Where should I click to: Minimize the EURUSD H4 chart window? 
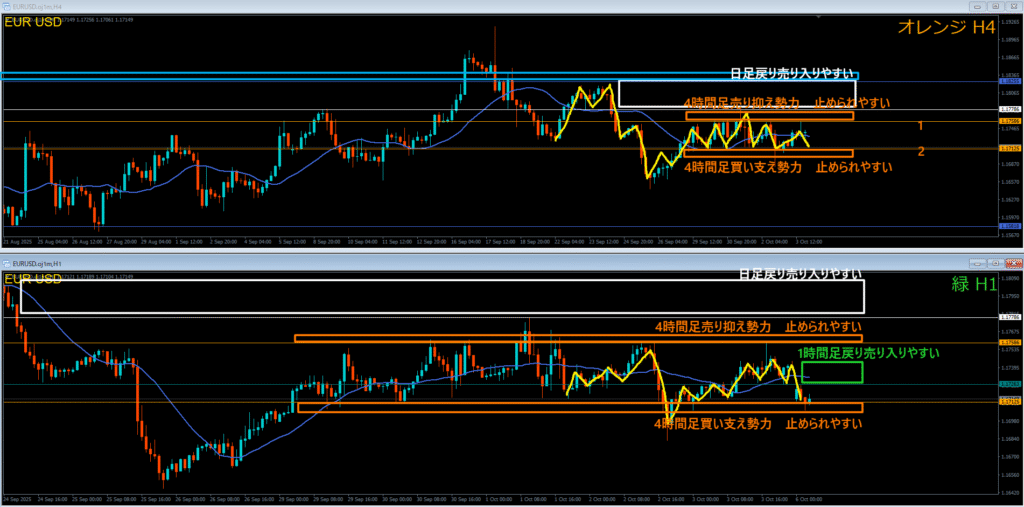978,6
